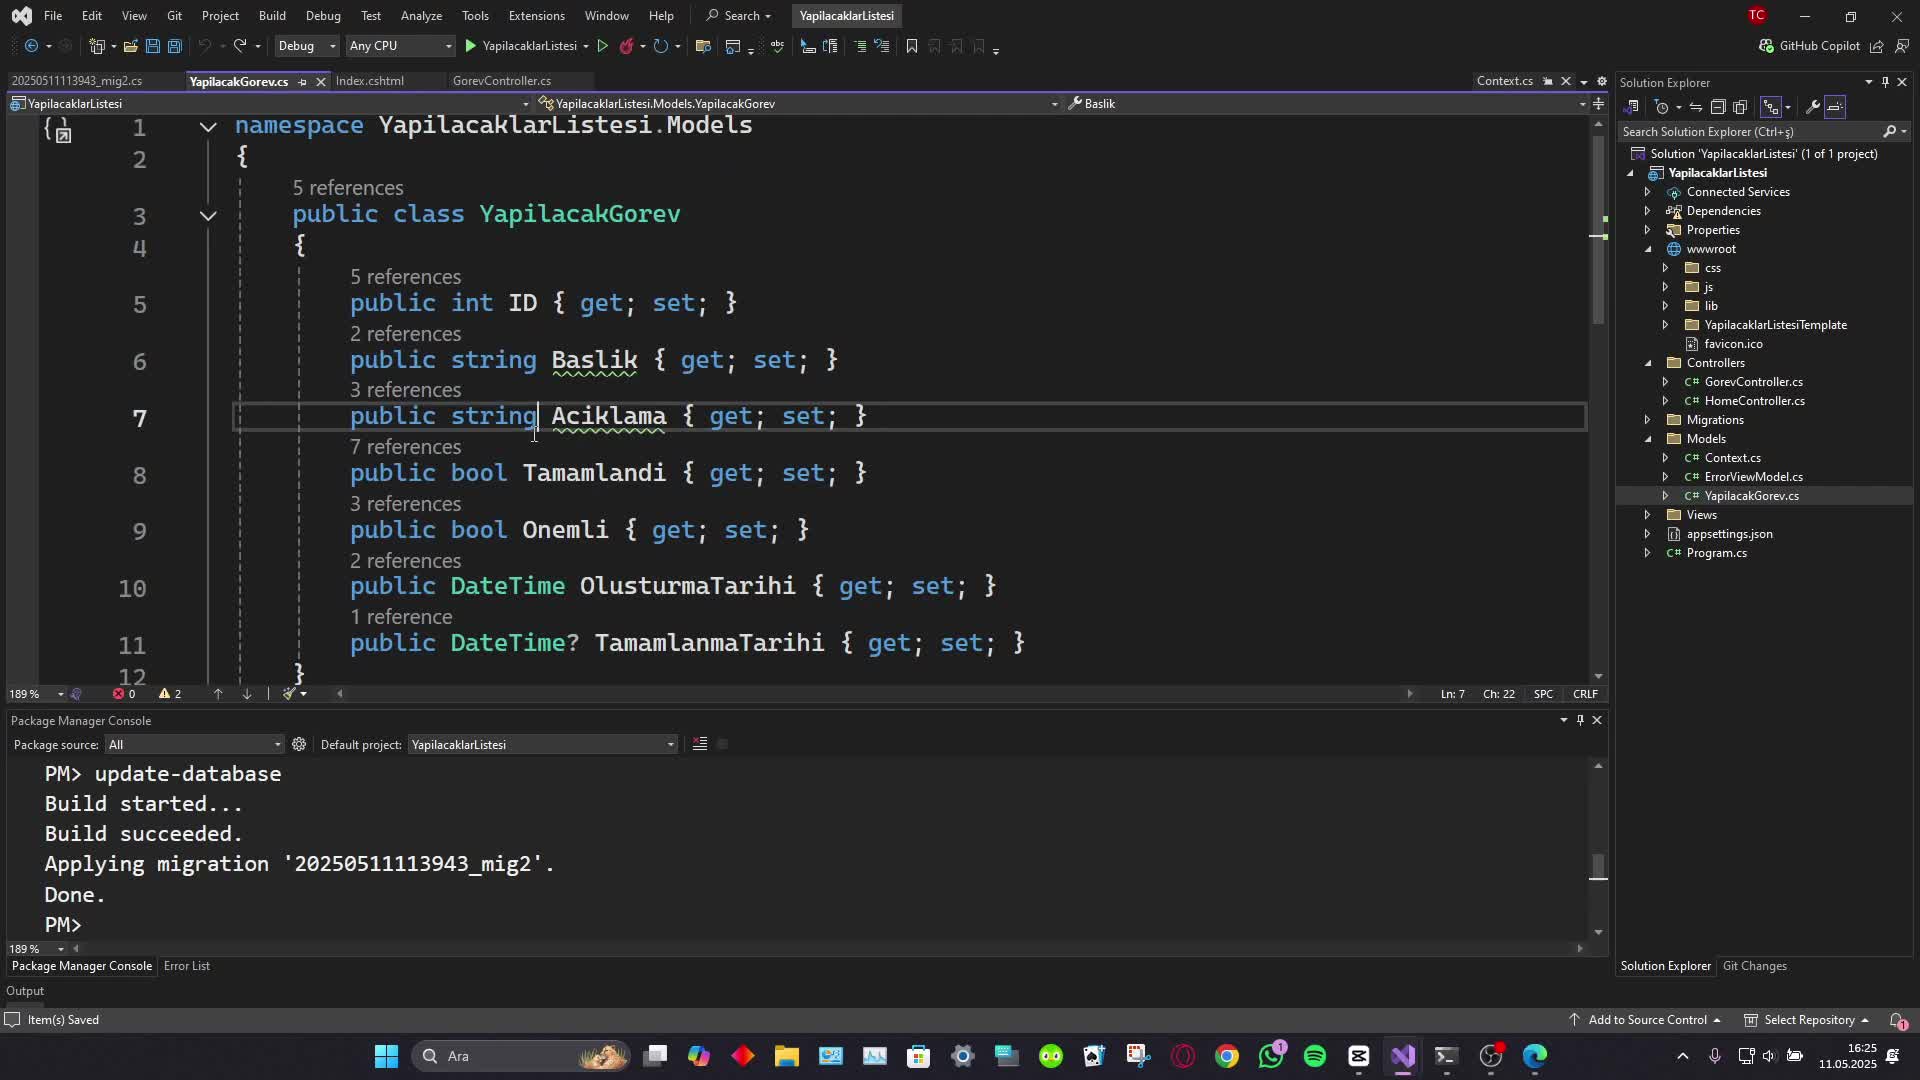Click Show All Files icon in Solution Explorer
The height and width of the screenshot is (1080, 1920).
point(1740,107)
